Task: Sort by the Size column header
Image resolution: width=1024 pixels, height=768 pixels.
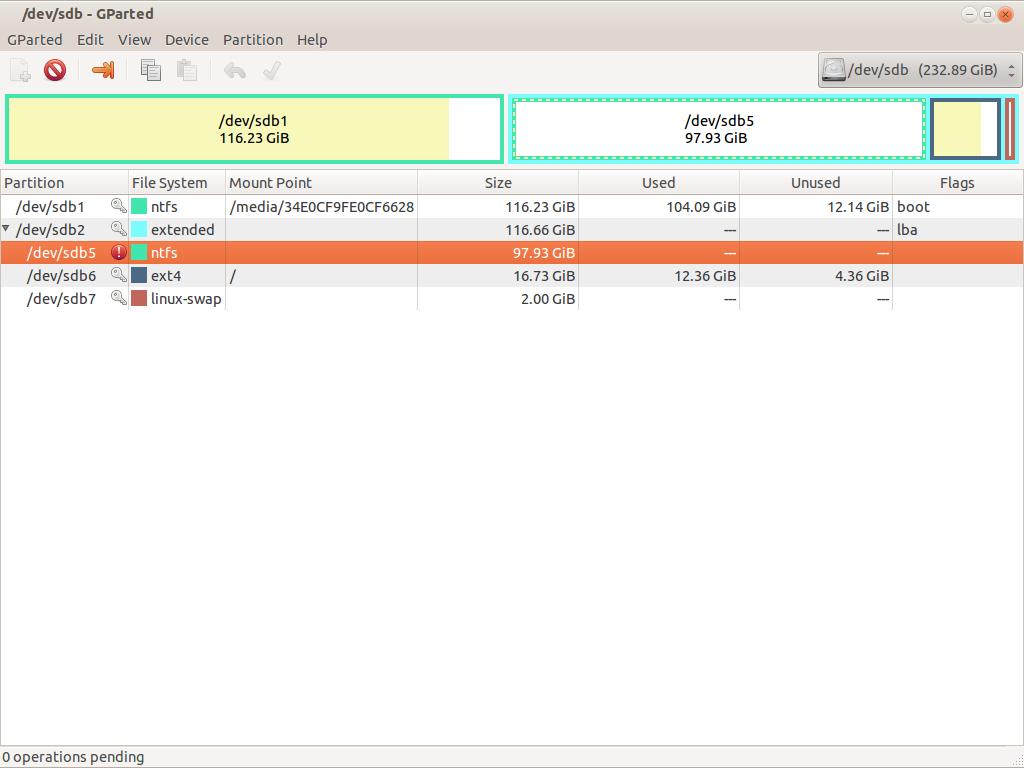Action: [x=497, y=183]
